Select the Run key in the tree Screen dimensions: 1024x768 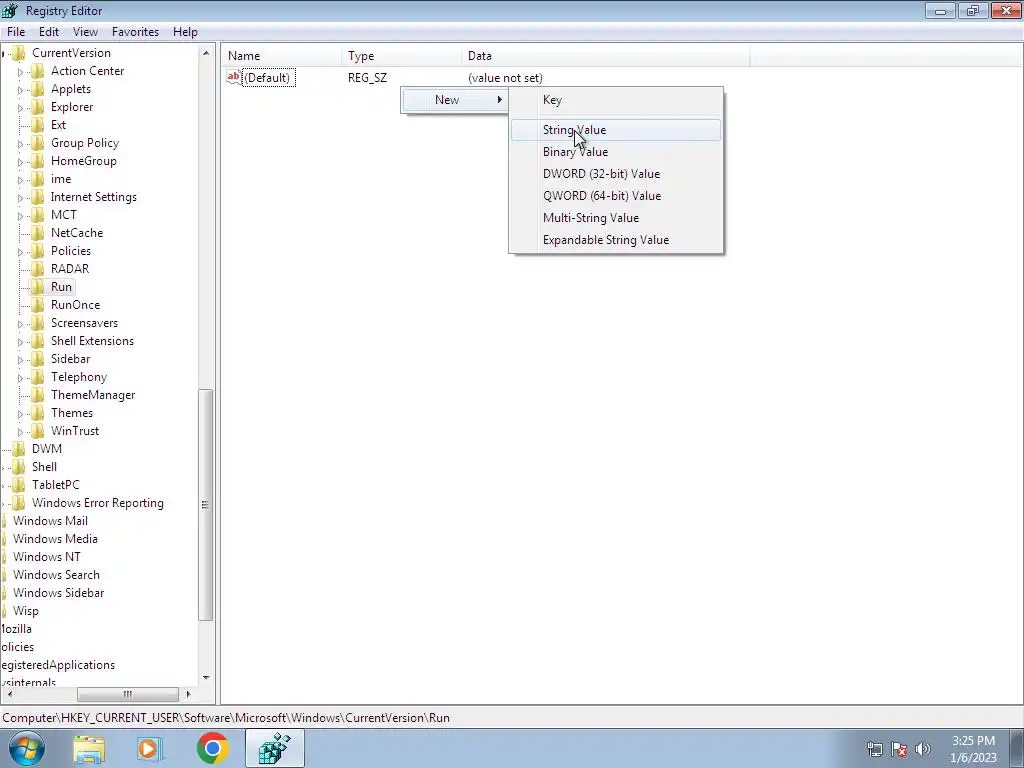click(61, 287)
